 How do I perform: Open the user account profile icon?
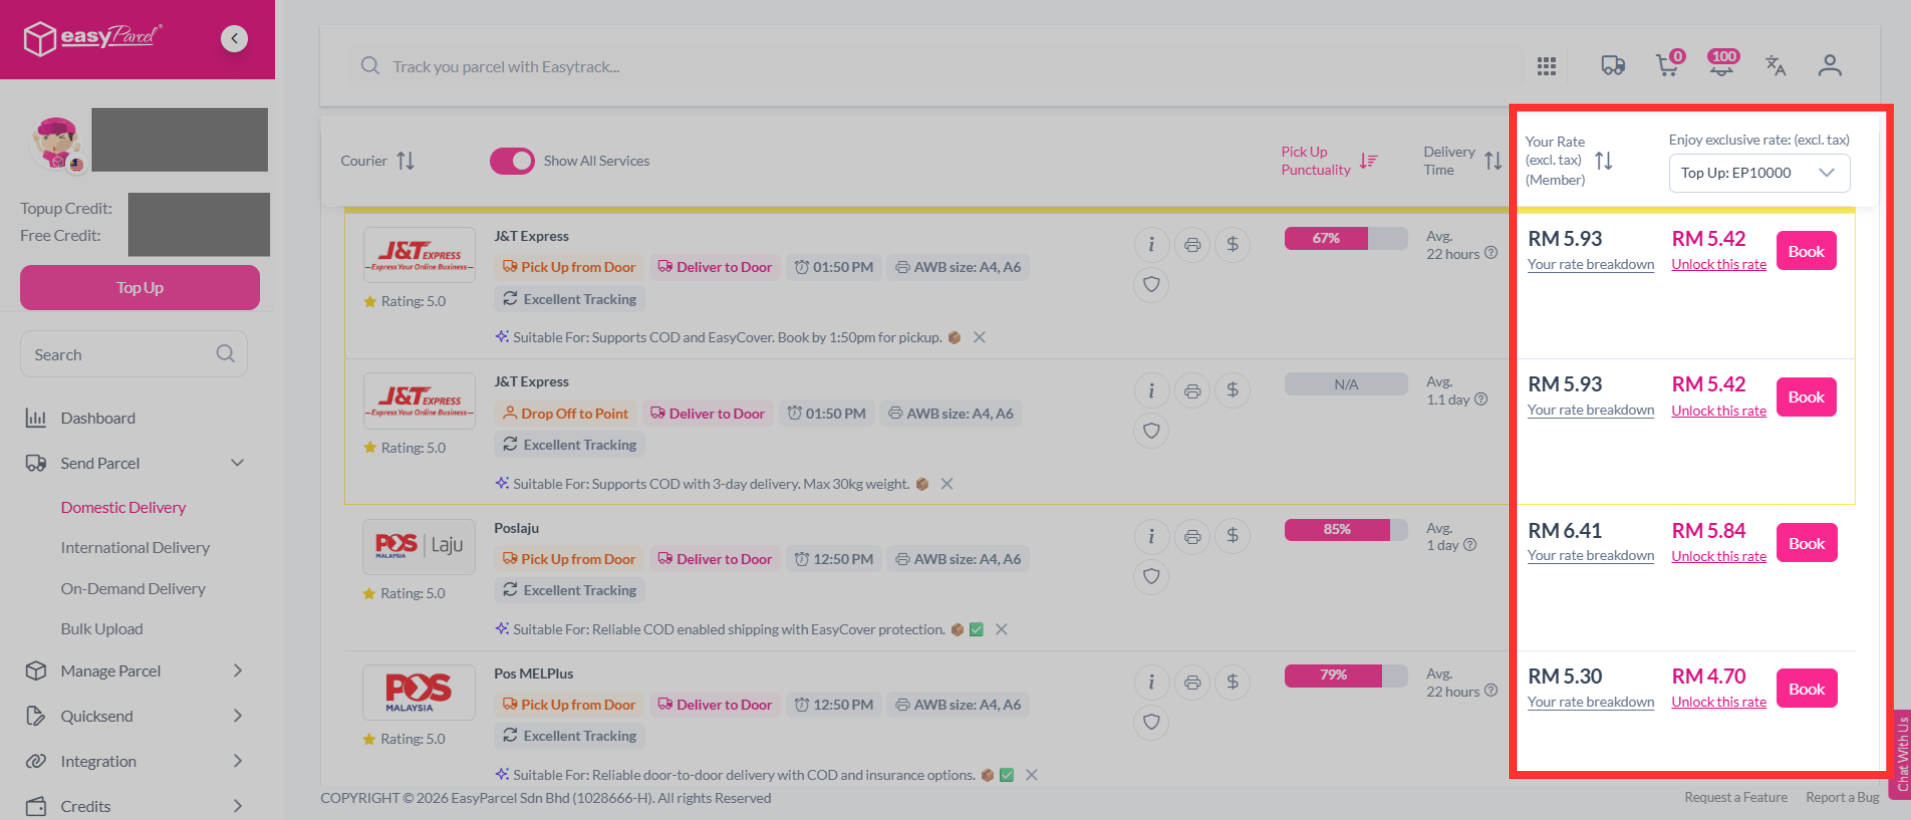[x=1830, y=66]
